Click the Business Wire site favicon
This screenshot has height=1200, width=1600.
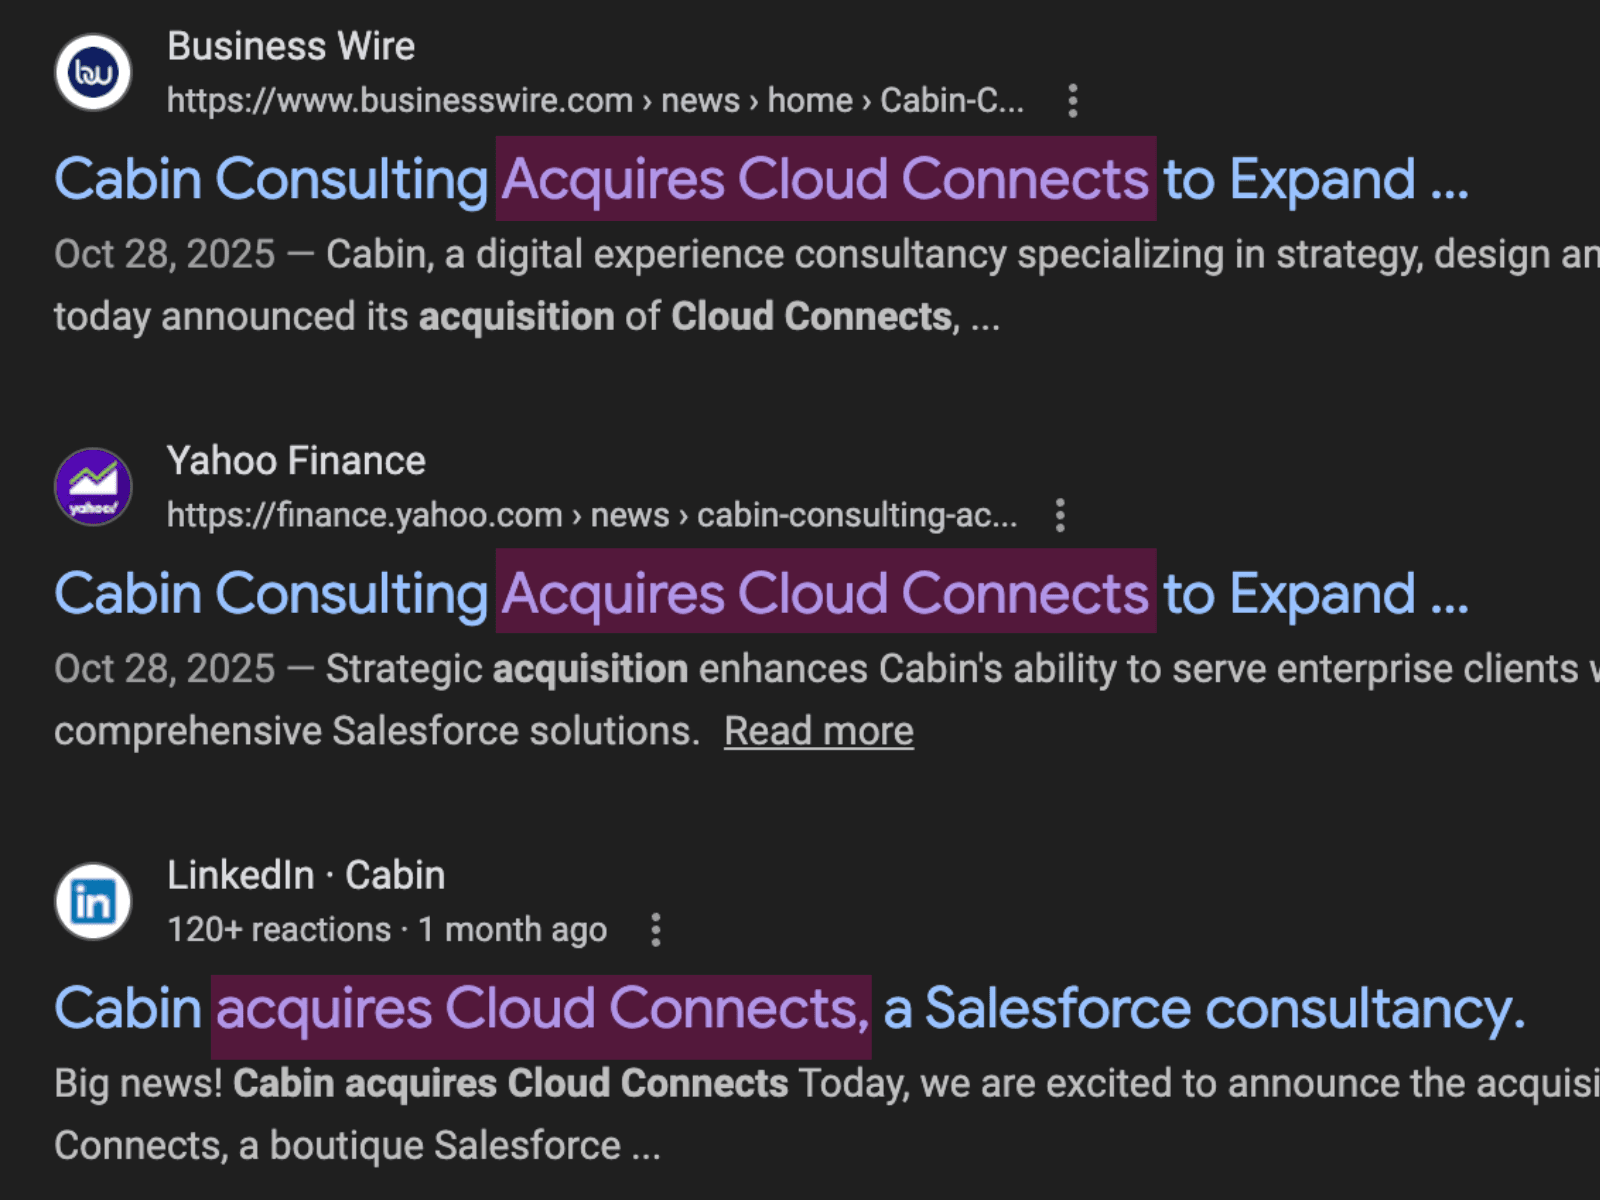pos(93,70)
